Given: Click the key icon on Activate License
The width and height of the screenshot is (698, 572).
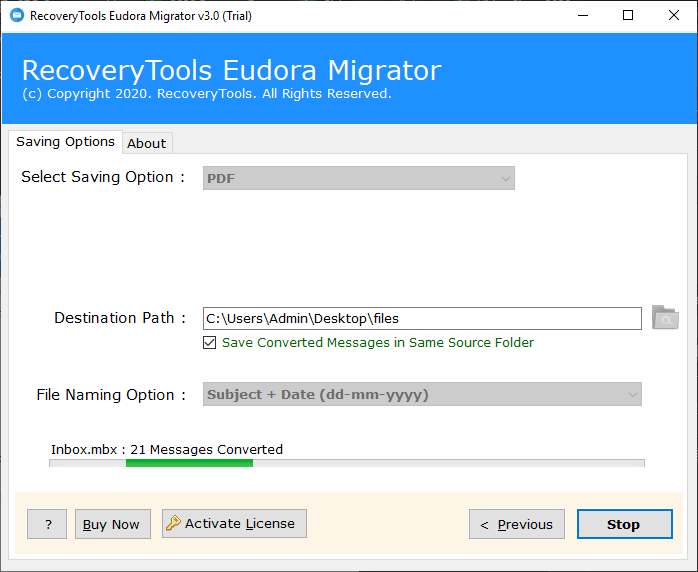Looking at the screenshot, I should click(173, 523).
